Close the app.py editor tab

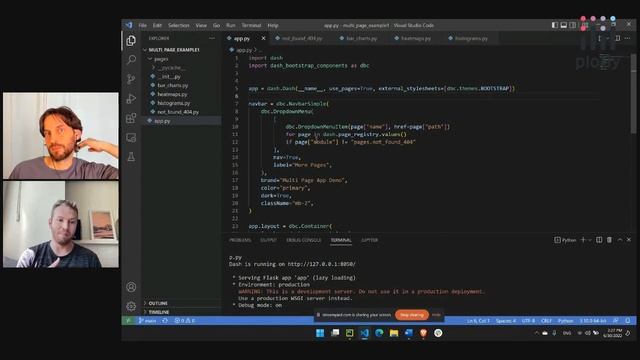pos(263,38)
